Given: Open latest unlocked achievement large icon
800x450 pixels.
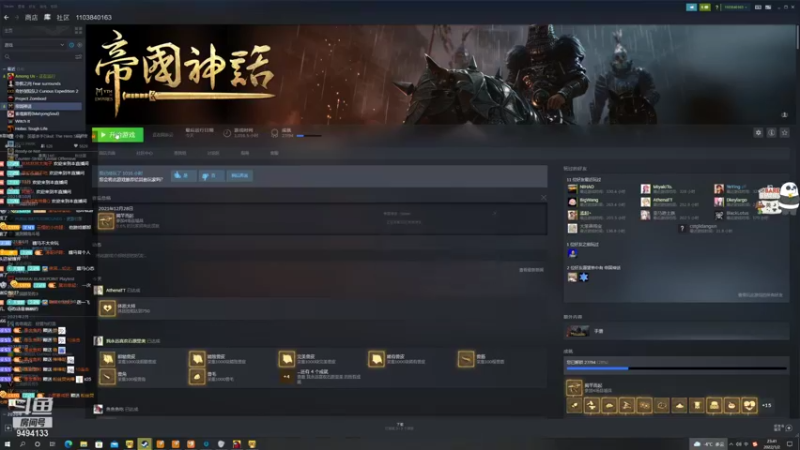Looking at the screenshot, I should (574, 388).
